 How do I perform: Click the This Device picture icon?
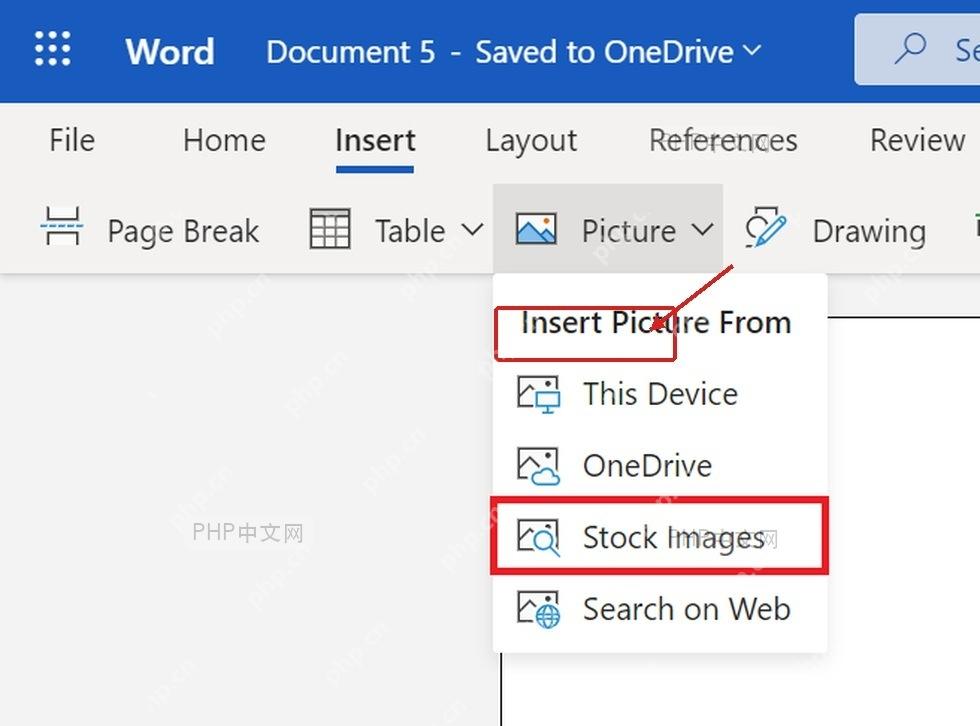point(538,394)
